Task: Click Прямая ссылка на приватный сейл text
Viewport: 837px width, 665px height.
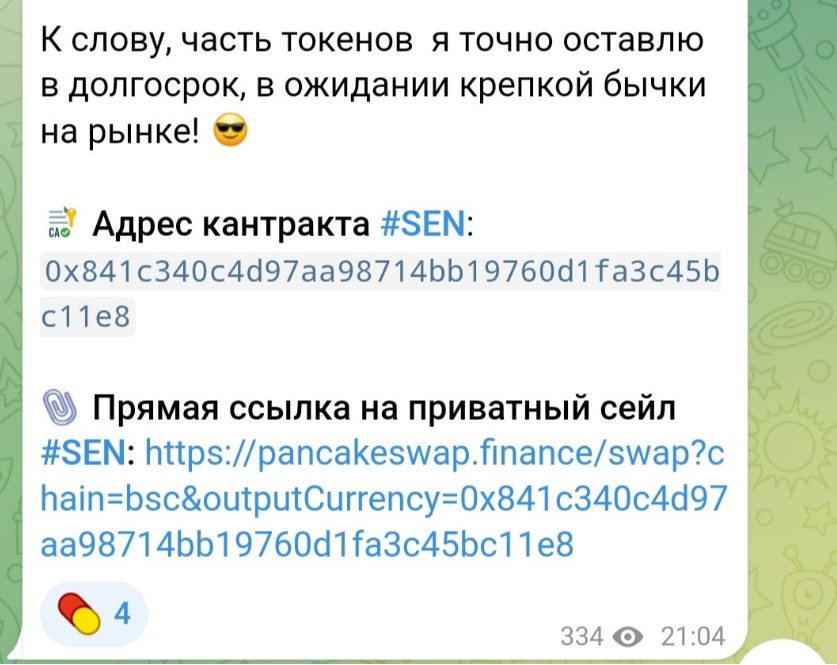Action: [384, 408]
